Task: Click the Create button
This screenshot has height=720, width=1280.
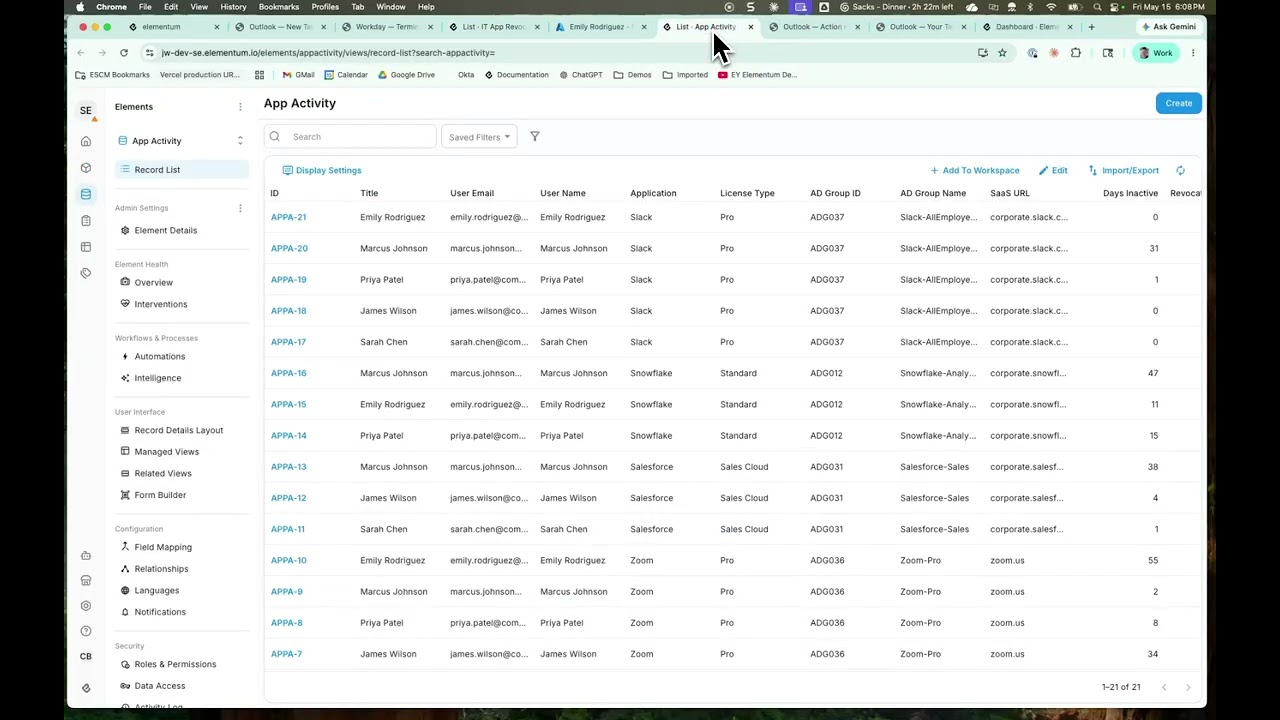Action: pyautogui.click(x=1179, y=103)
